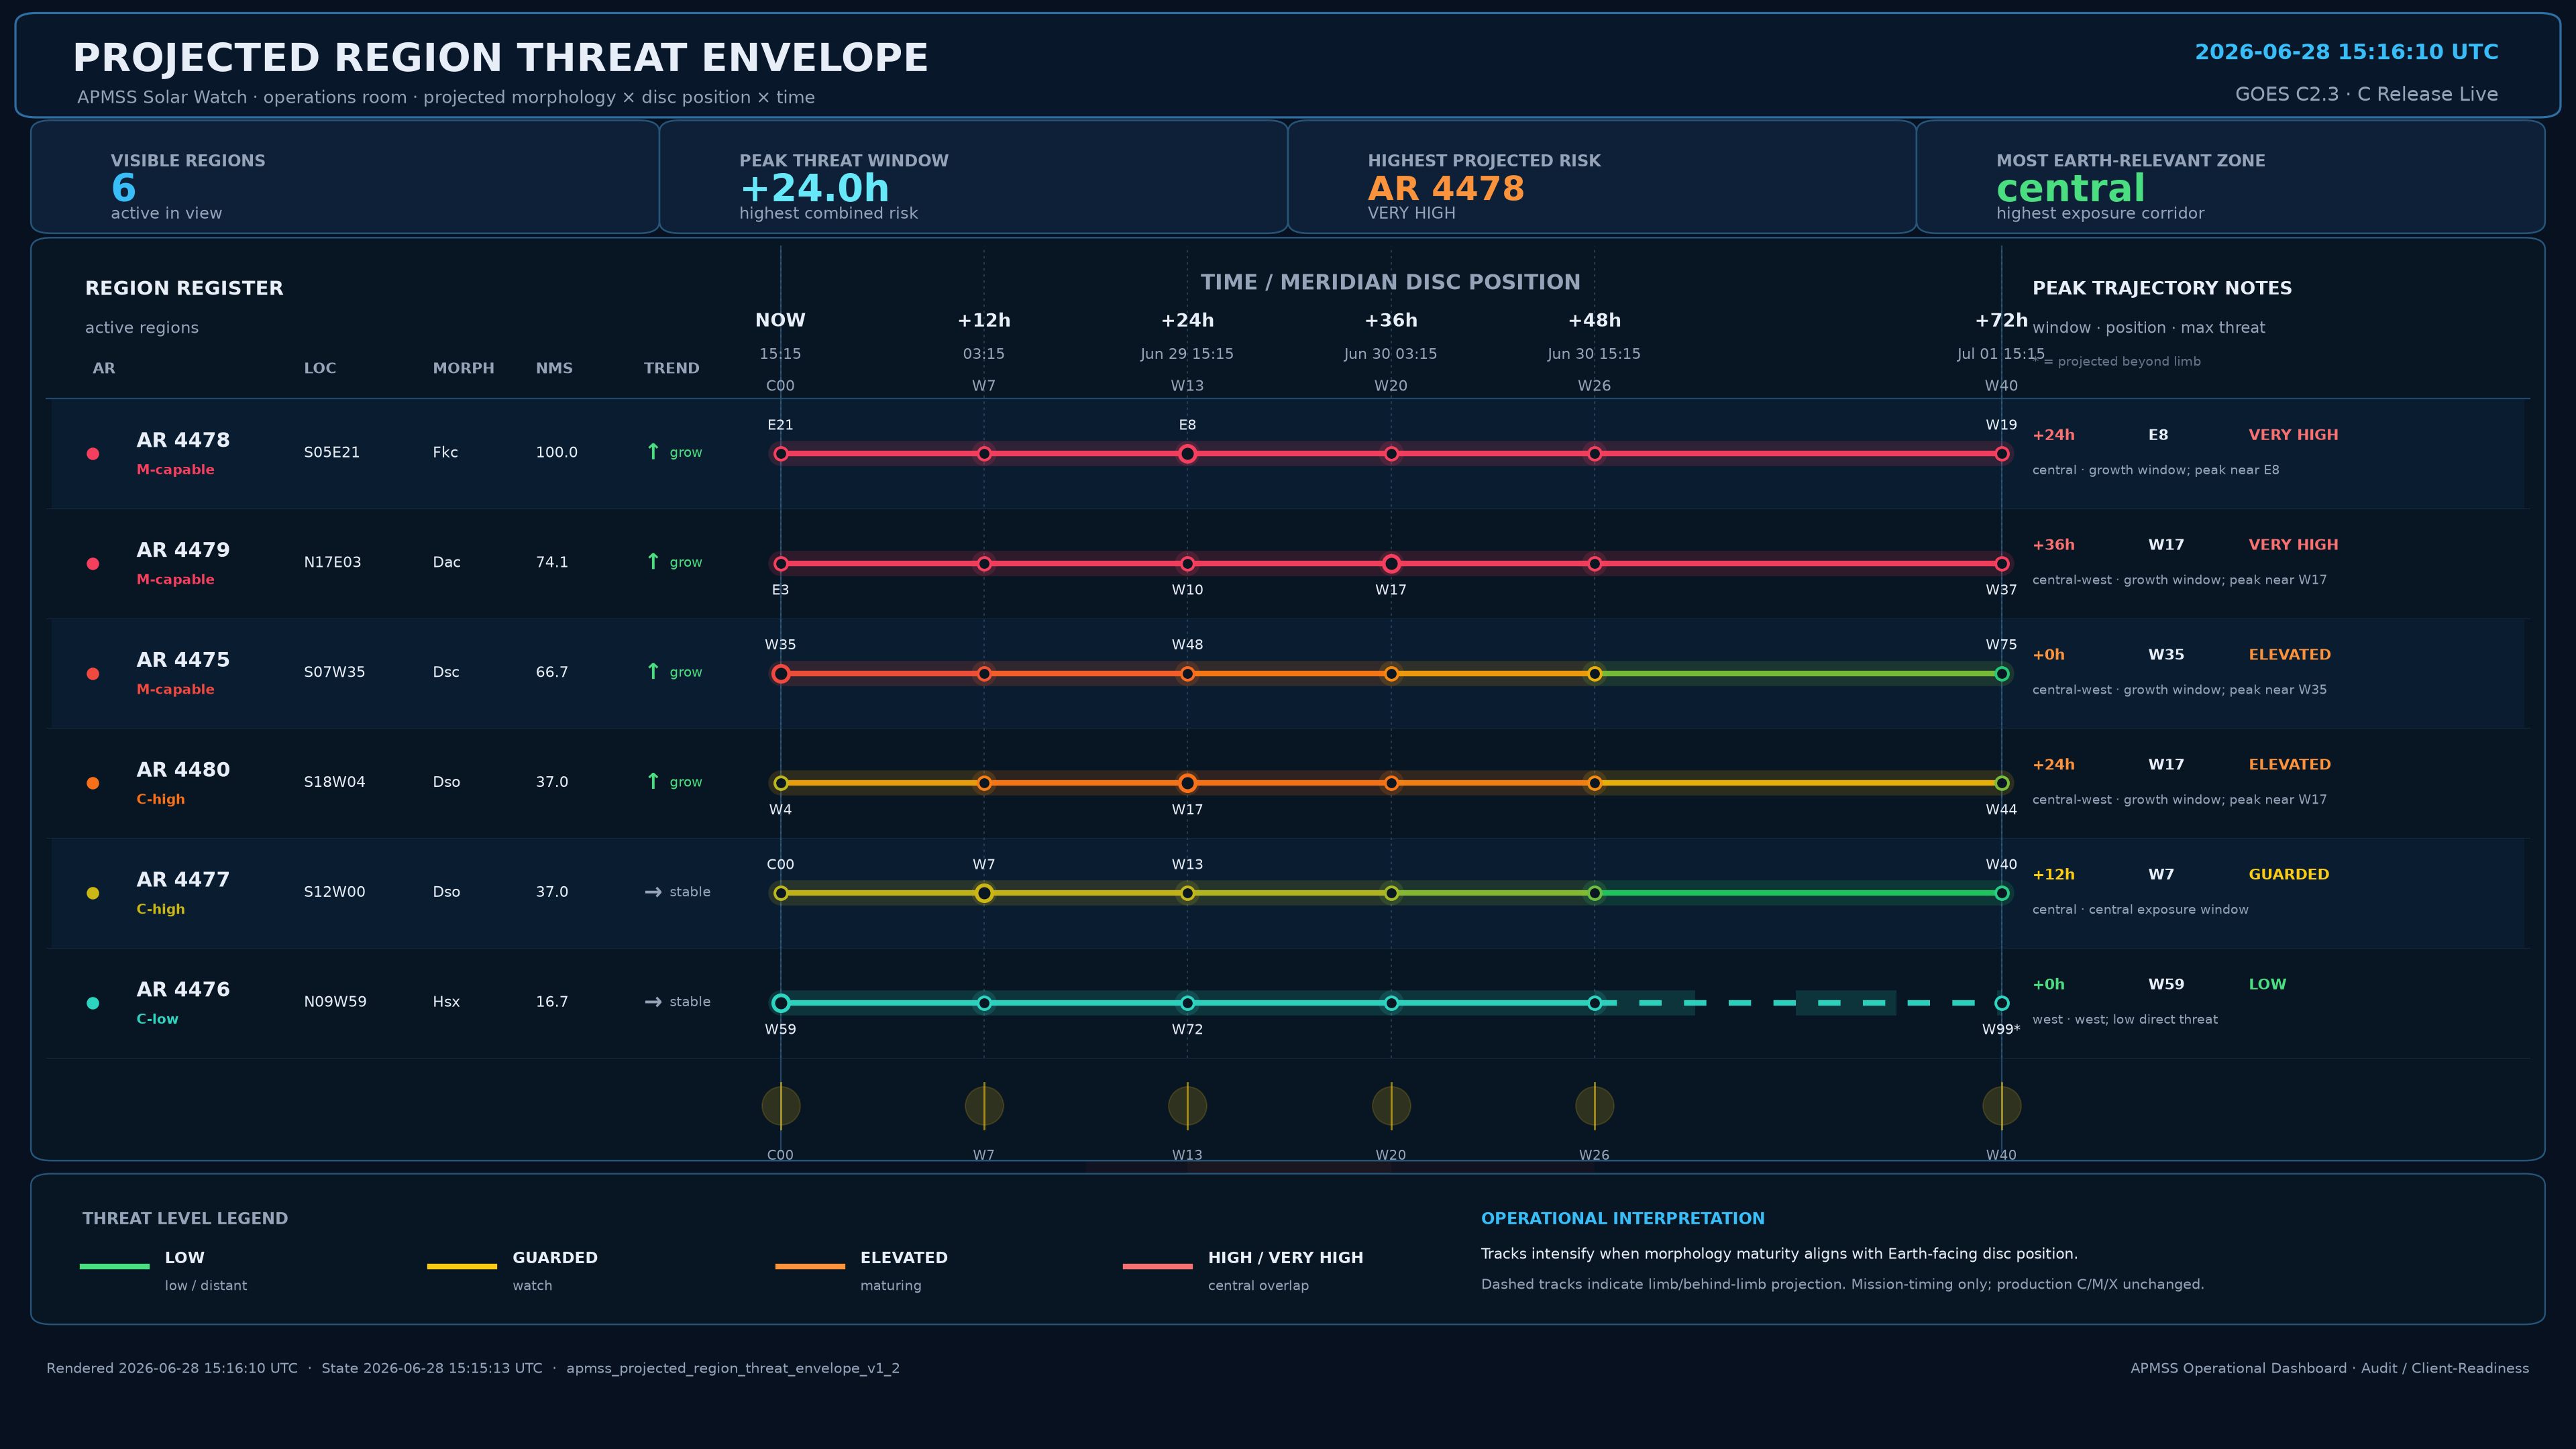Click the red status dot for AR 4479
2576x1449 pixels.
click(93, 564)
